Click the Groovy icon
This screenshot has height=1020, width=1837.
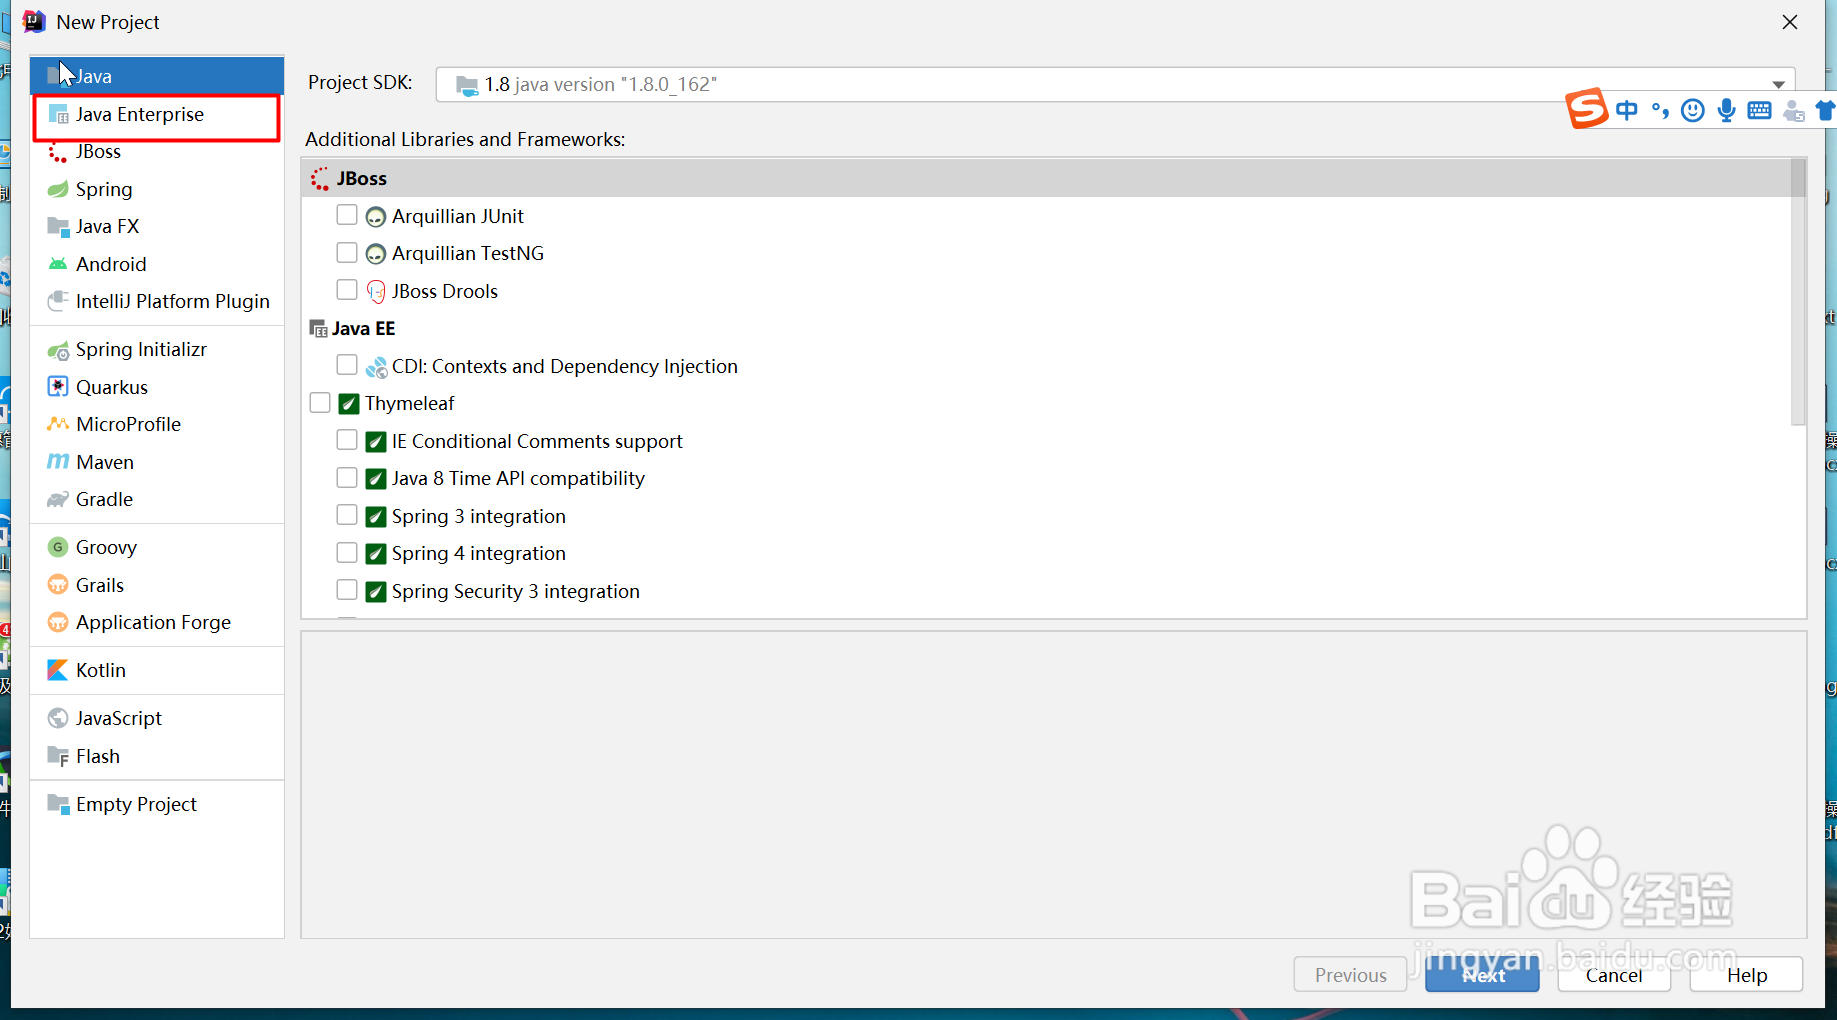(x=58, y=548)
